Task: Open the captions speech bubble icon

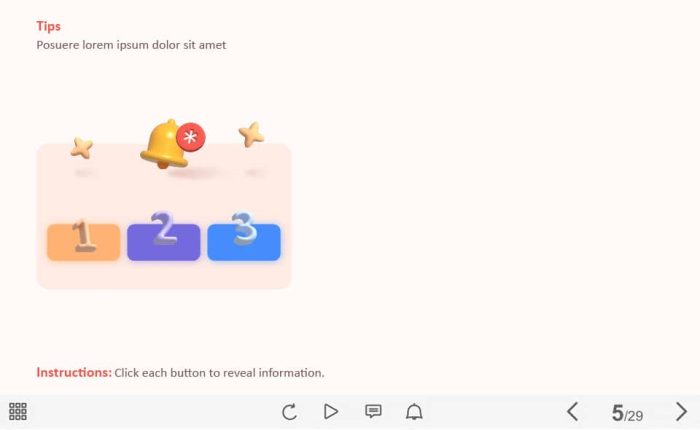Action: (373, 411)
